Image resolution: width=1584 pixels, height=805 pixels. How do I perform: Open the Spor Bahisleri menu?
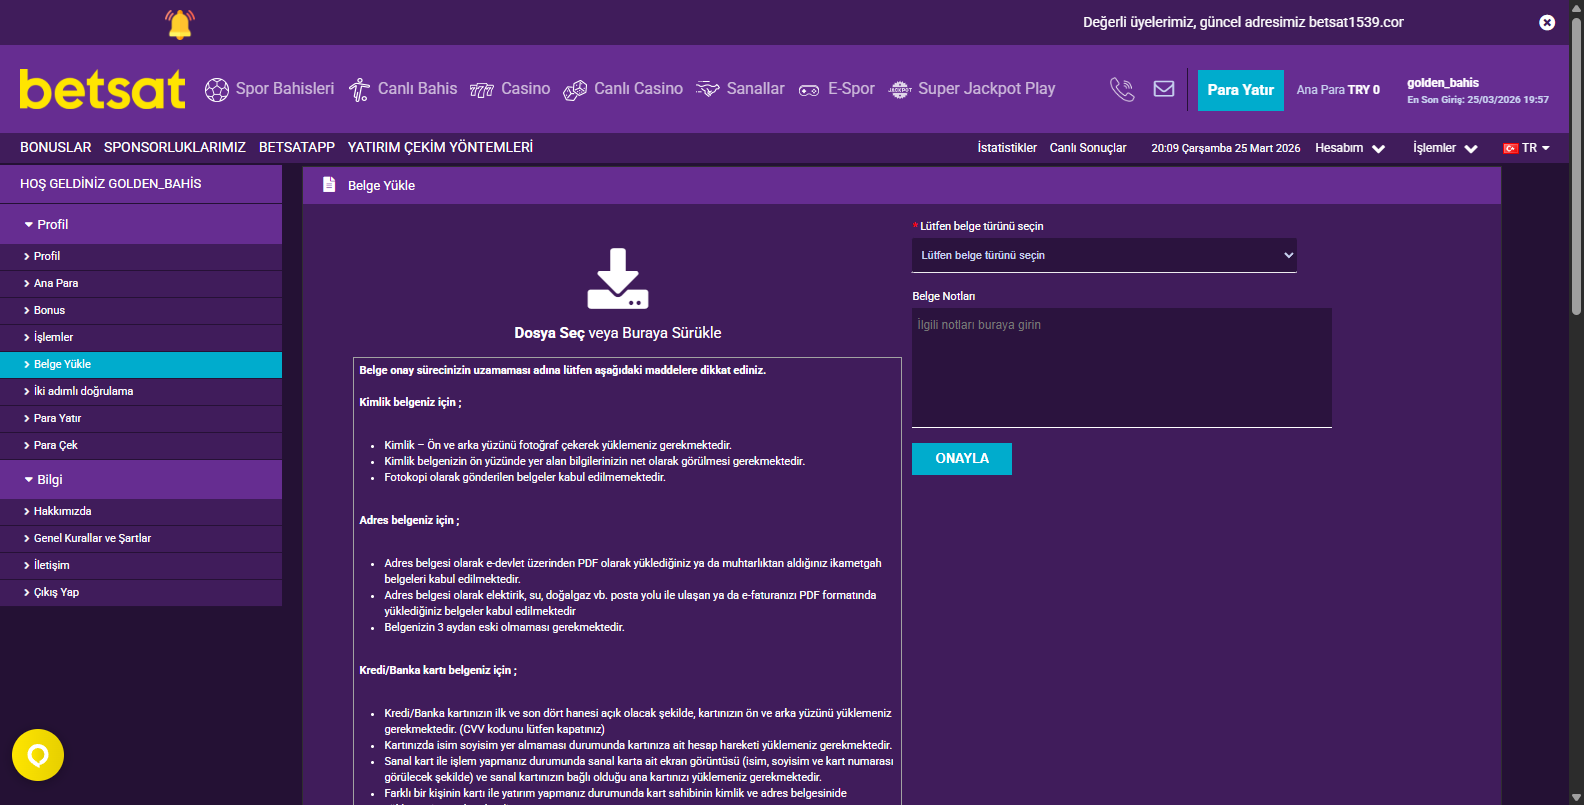(285, 89)
